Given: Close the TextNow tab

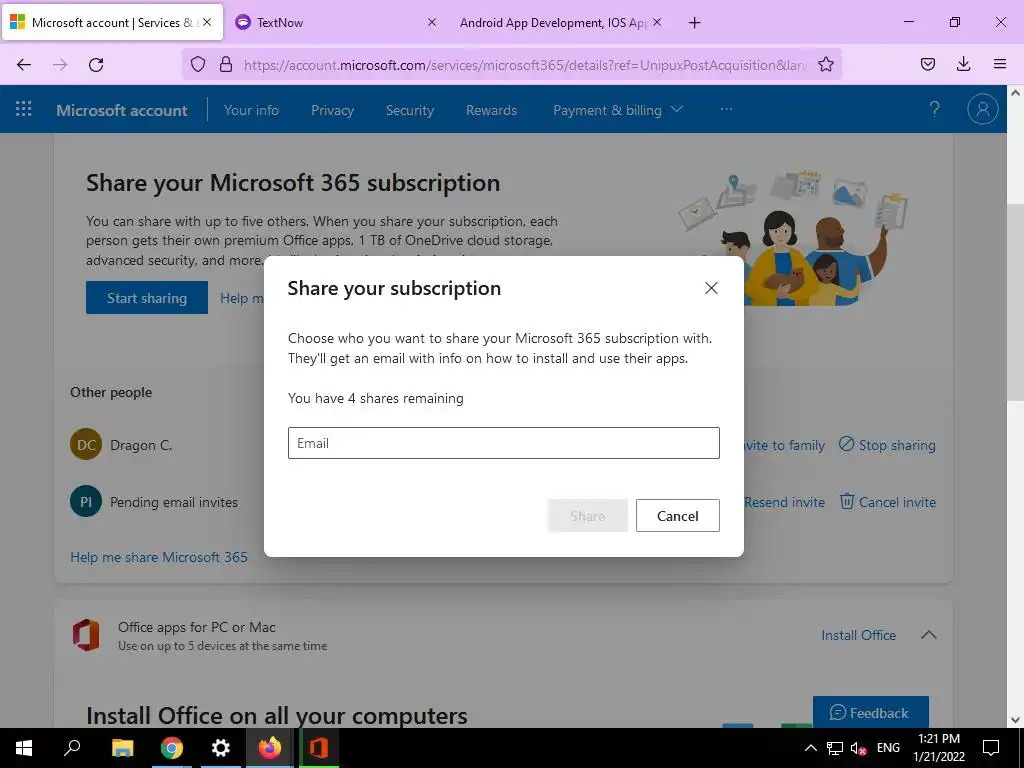Looking at the screenshot, I should (432, 22).
